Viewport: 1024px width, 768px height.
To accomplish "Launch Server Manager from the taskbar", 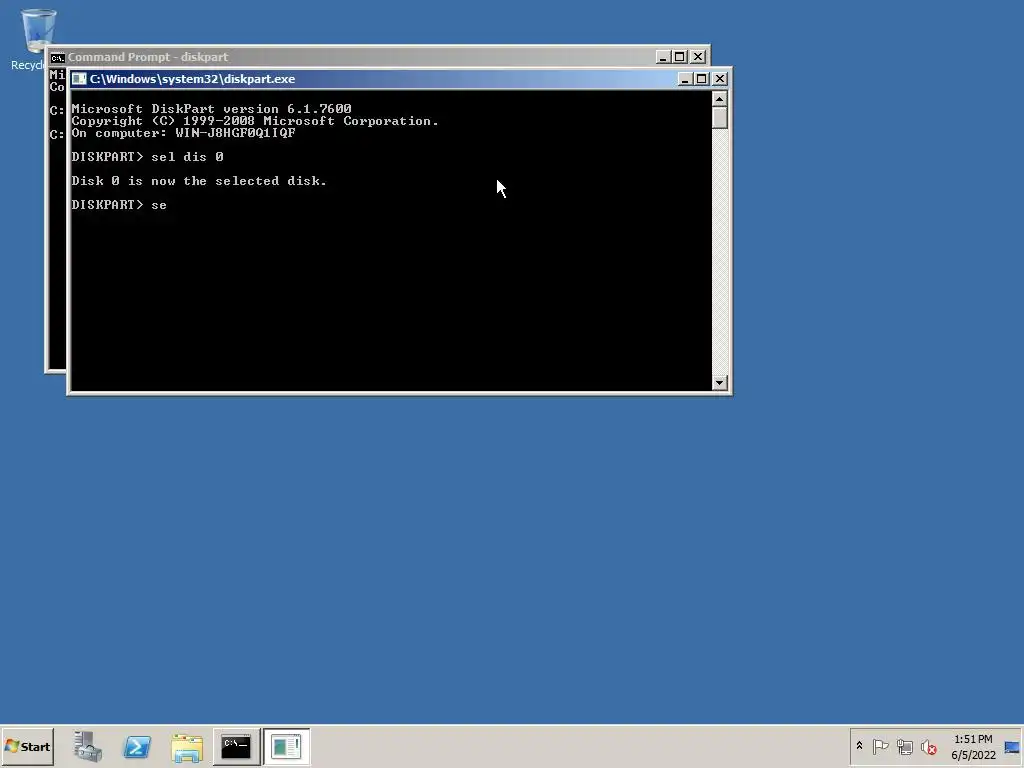I will pyautogui.click(x=88, y=746).
